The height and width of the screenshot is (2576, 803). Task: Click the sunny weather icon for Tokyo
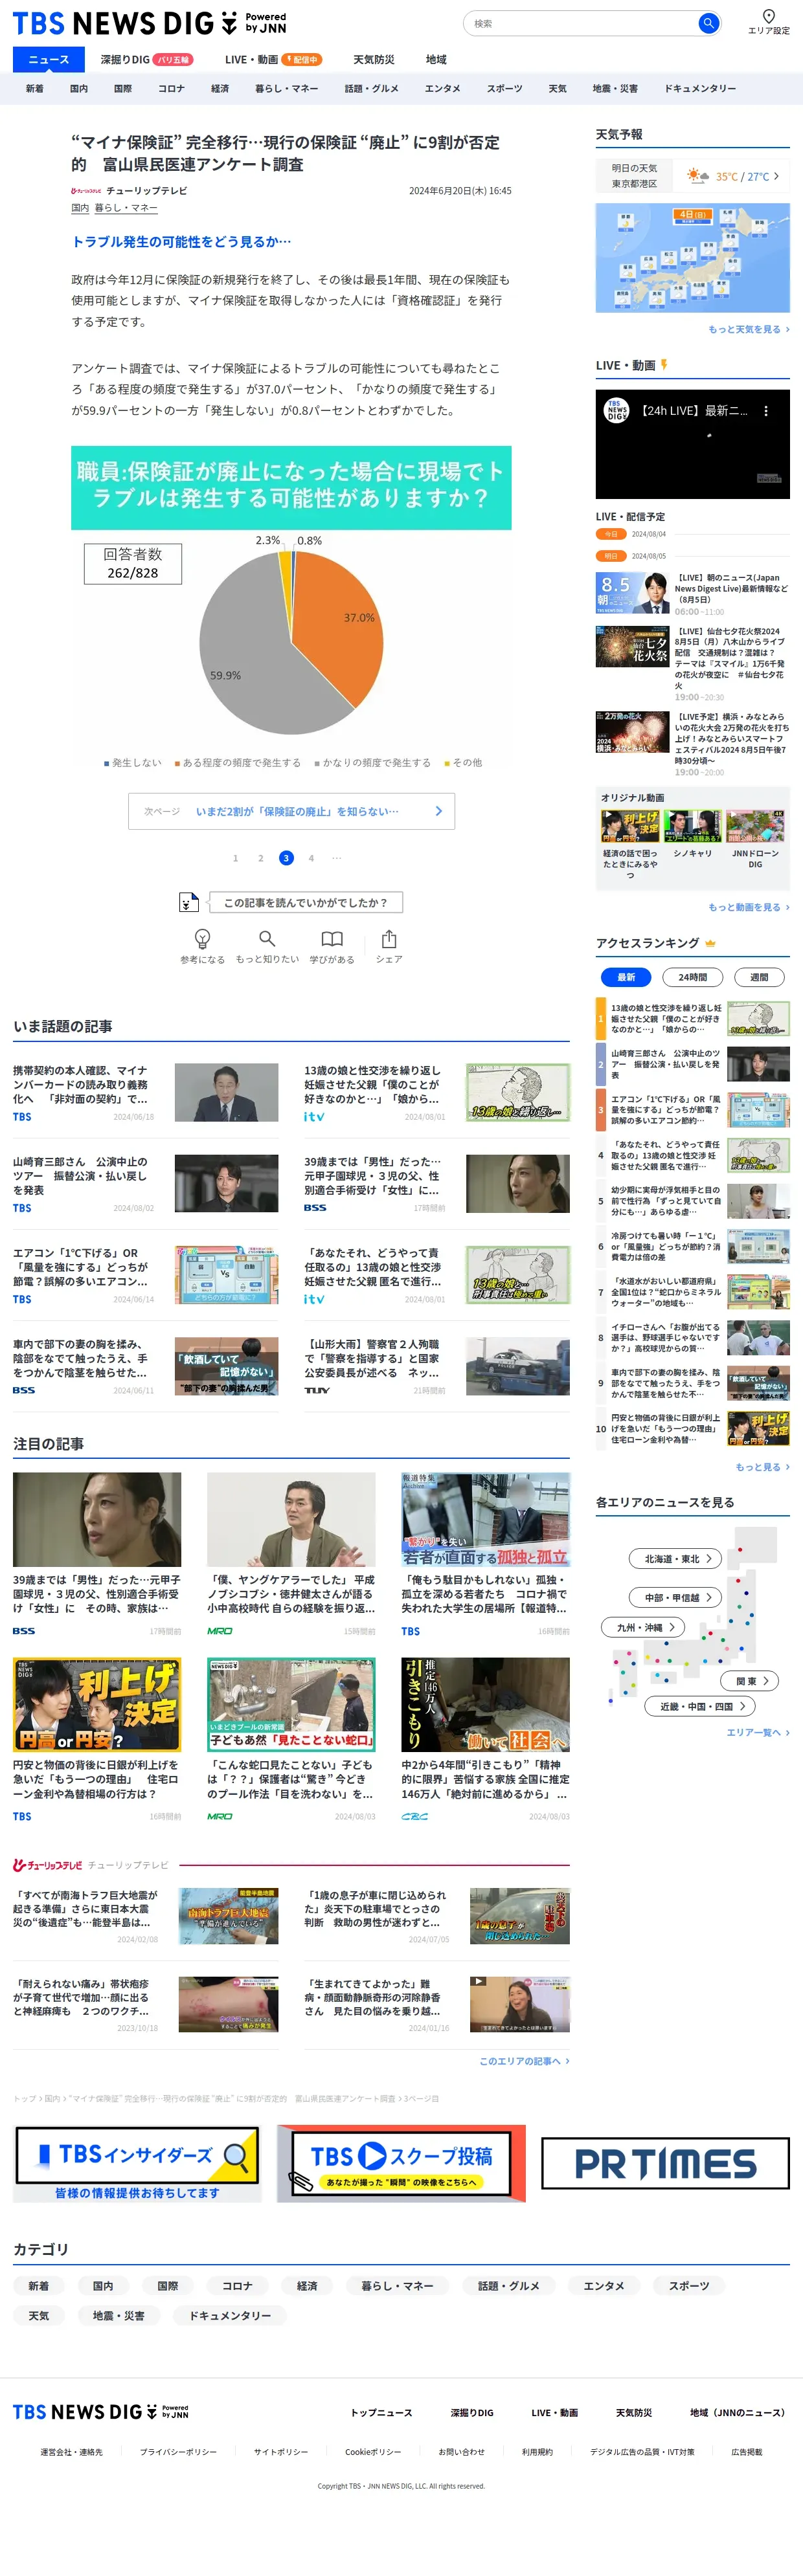click(x=697, y=176)
